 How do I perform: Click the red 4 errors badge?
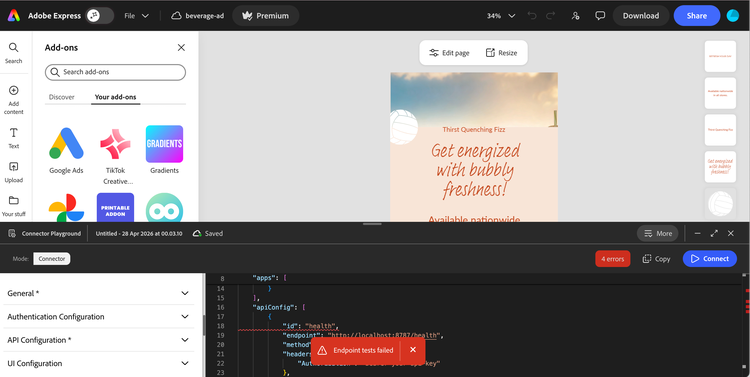point(612,259)
